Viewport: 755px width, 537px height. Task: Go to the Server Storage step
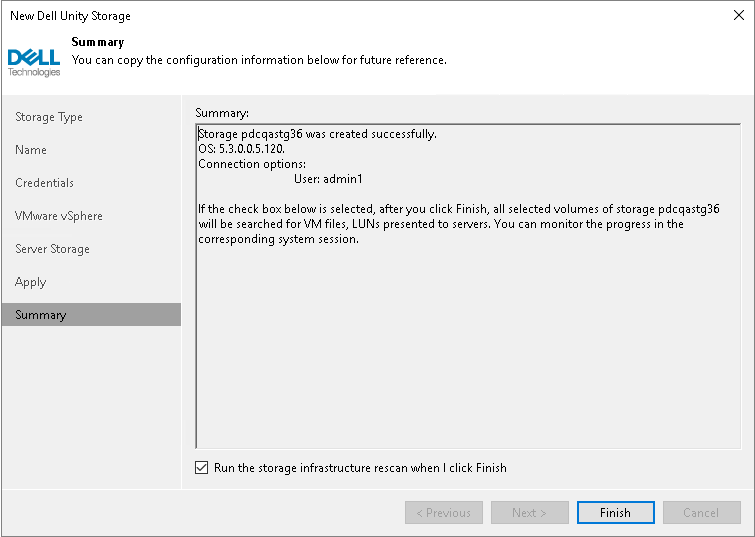tap(52, 249)
